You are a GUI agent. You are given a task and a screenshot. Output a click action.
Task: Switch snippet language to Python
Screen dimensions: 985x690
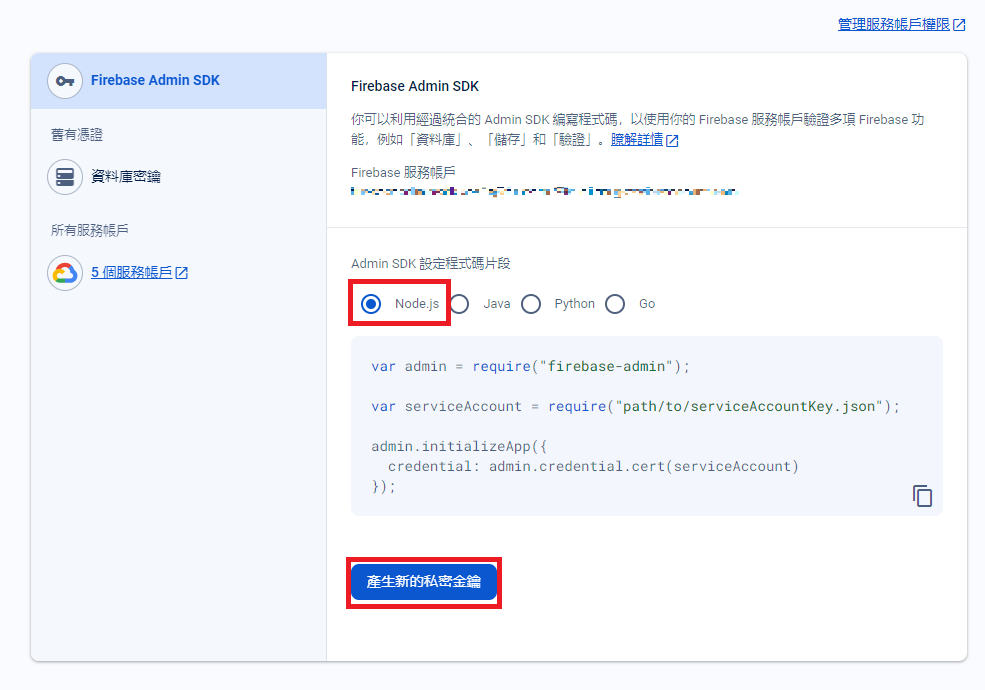(531, 304)
